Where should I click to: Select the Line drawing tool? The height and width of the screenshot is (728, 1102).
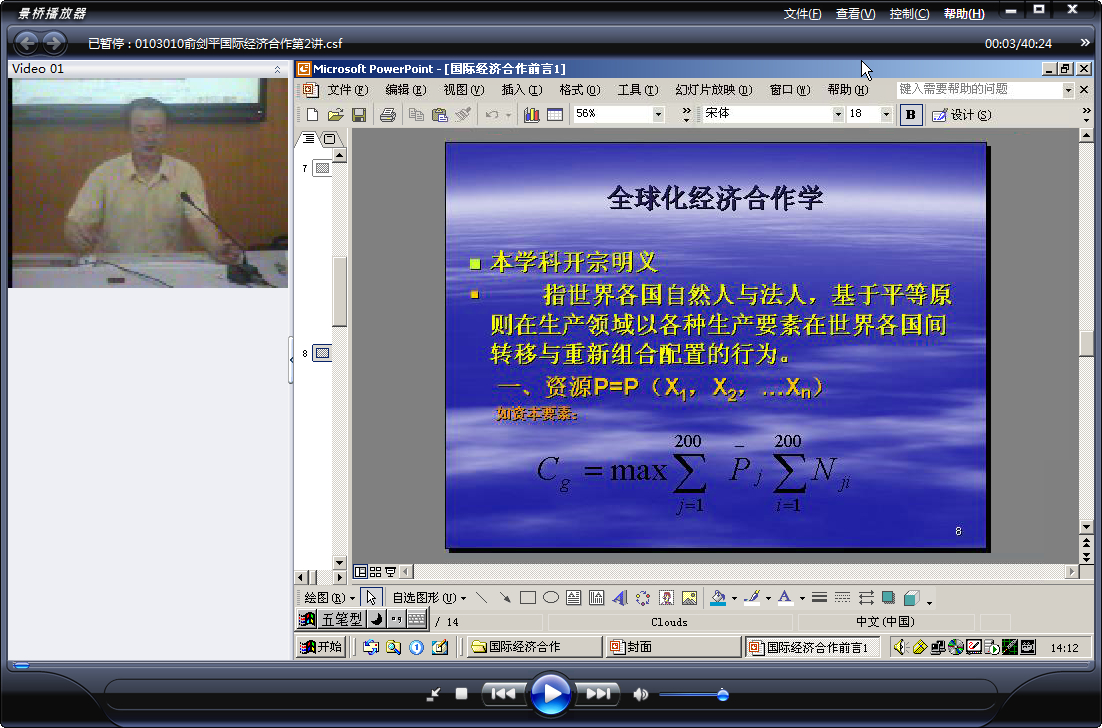[481, 598]
